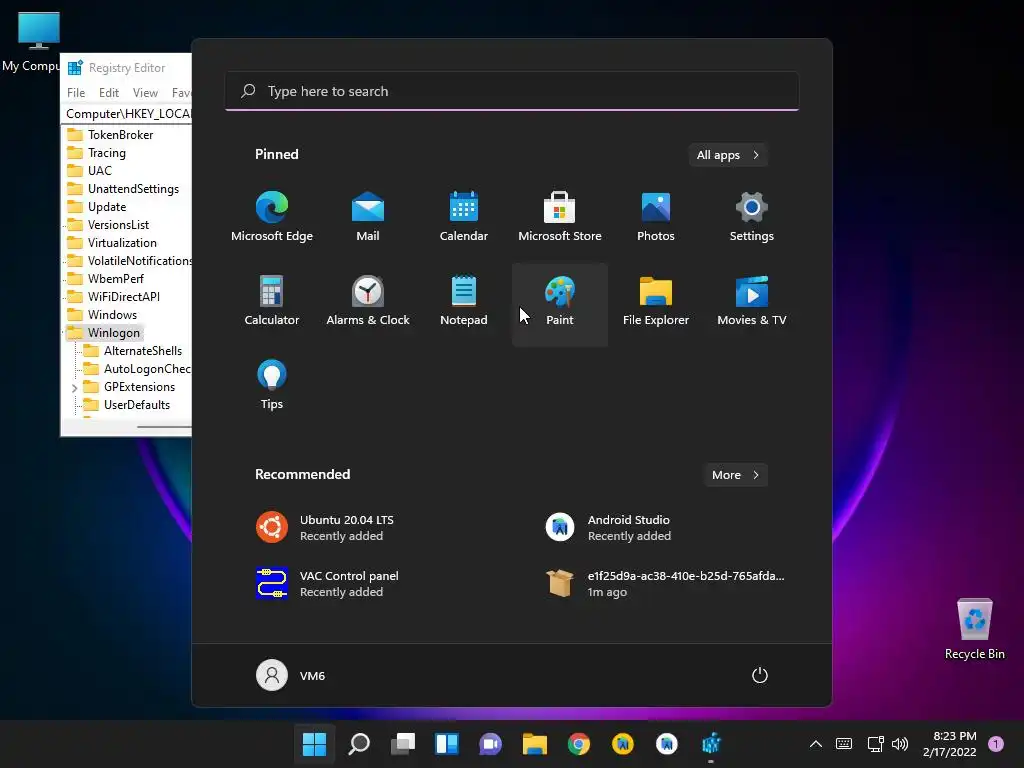The image size is (1024, 768).
Task: Open Registry Editor File menu
Action: point(76,93)
